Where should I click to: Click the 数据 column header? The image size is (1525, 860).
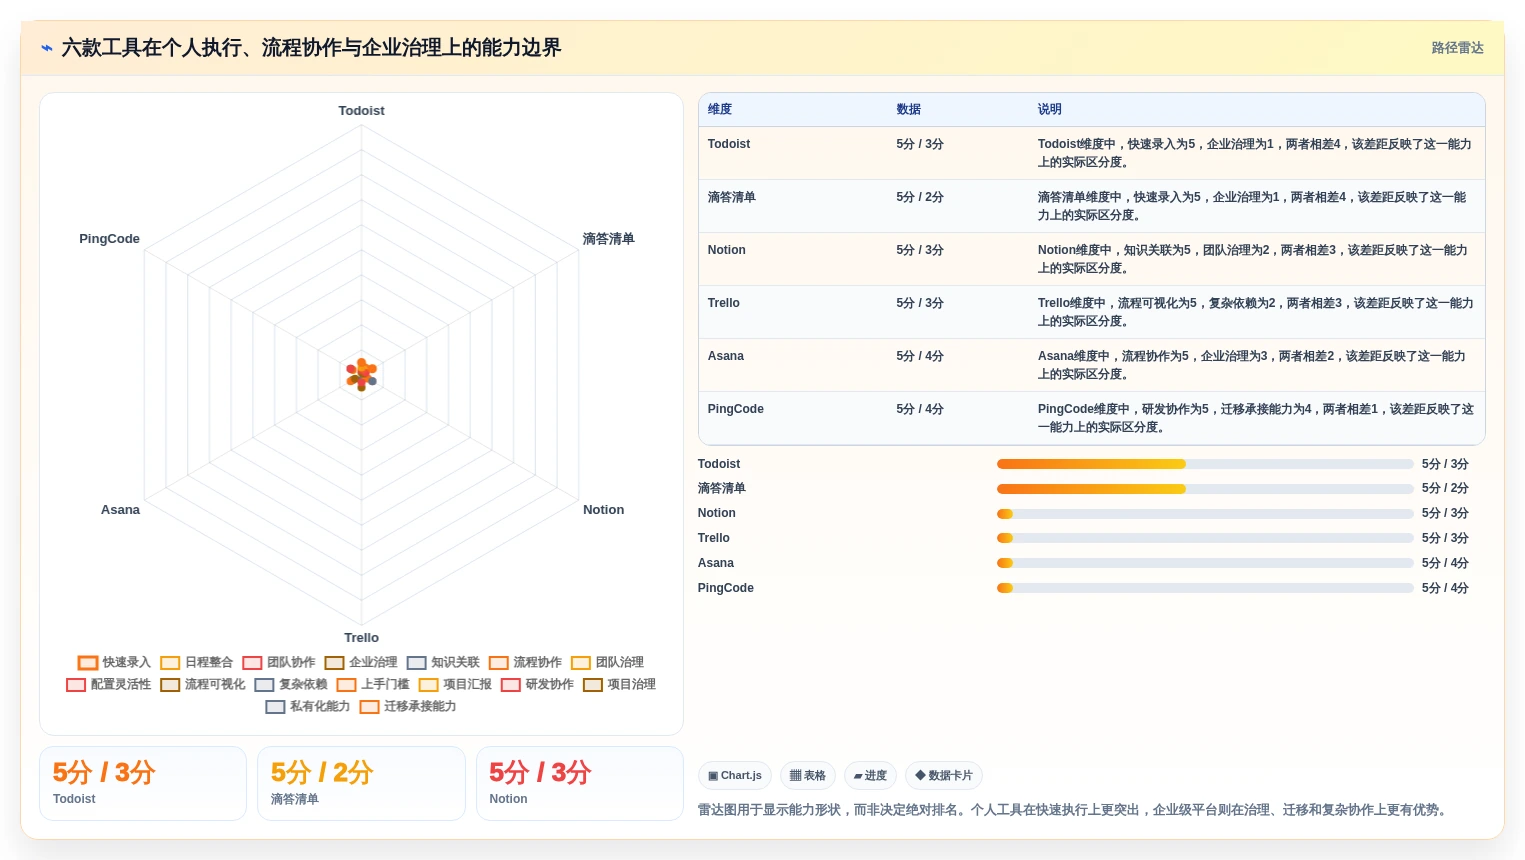909,110
